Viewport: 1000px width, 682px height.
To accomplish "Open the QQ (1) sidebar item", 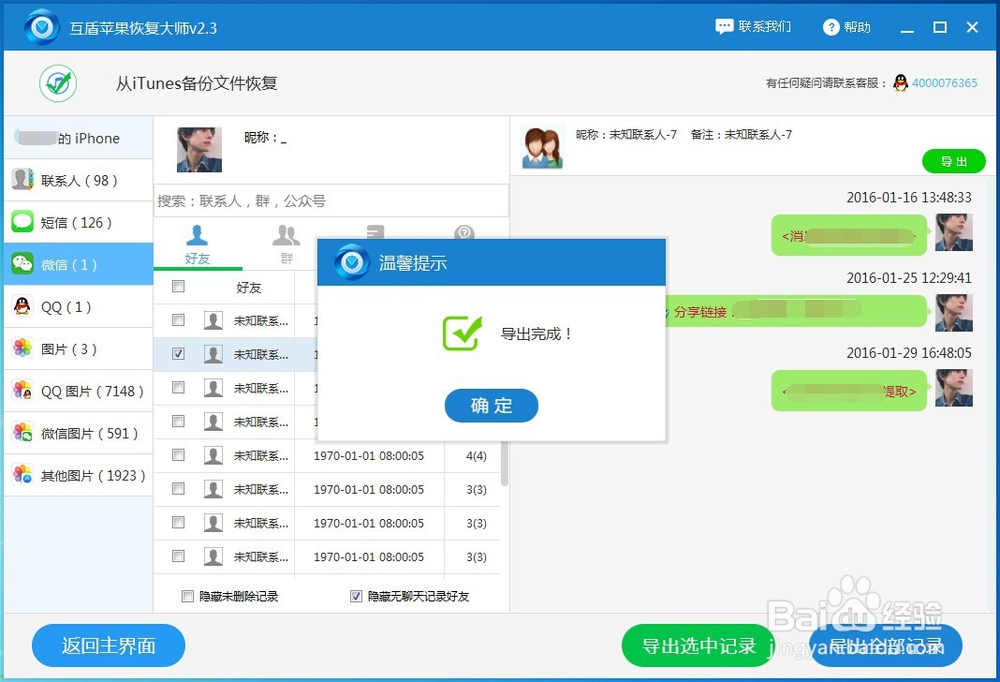I will pos(78,306).
